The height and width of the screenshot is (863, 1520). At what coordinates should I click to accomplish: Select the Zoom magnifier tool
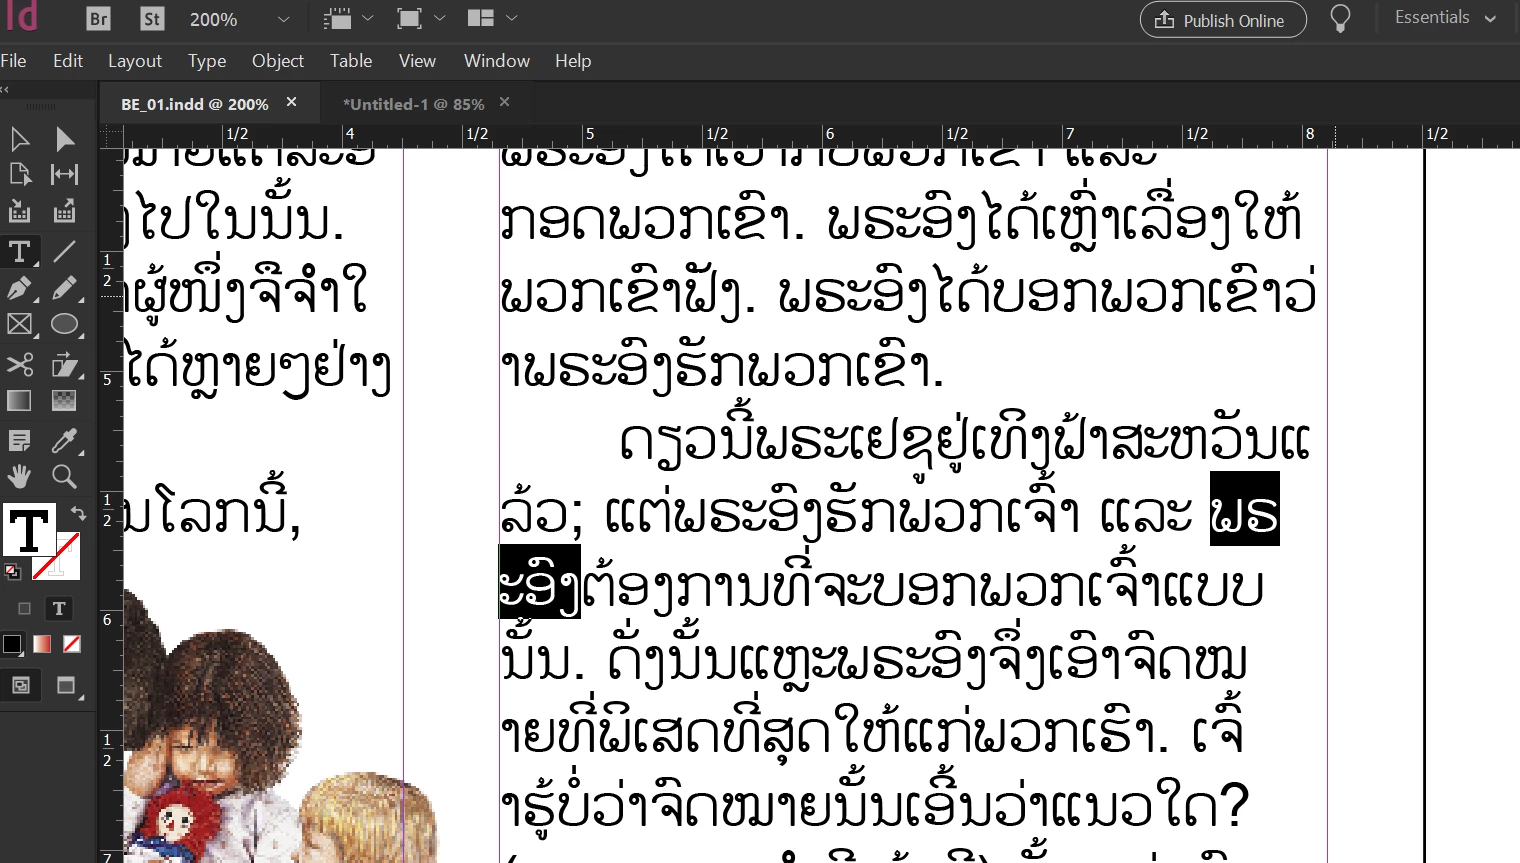pyautogui.click(x=65, y=476)
